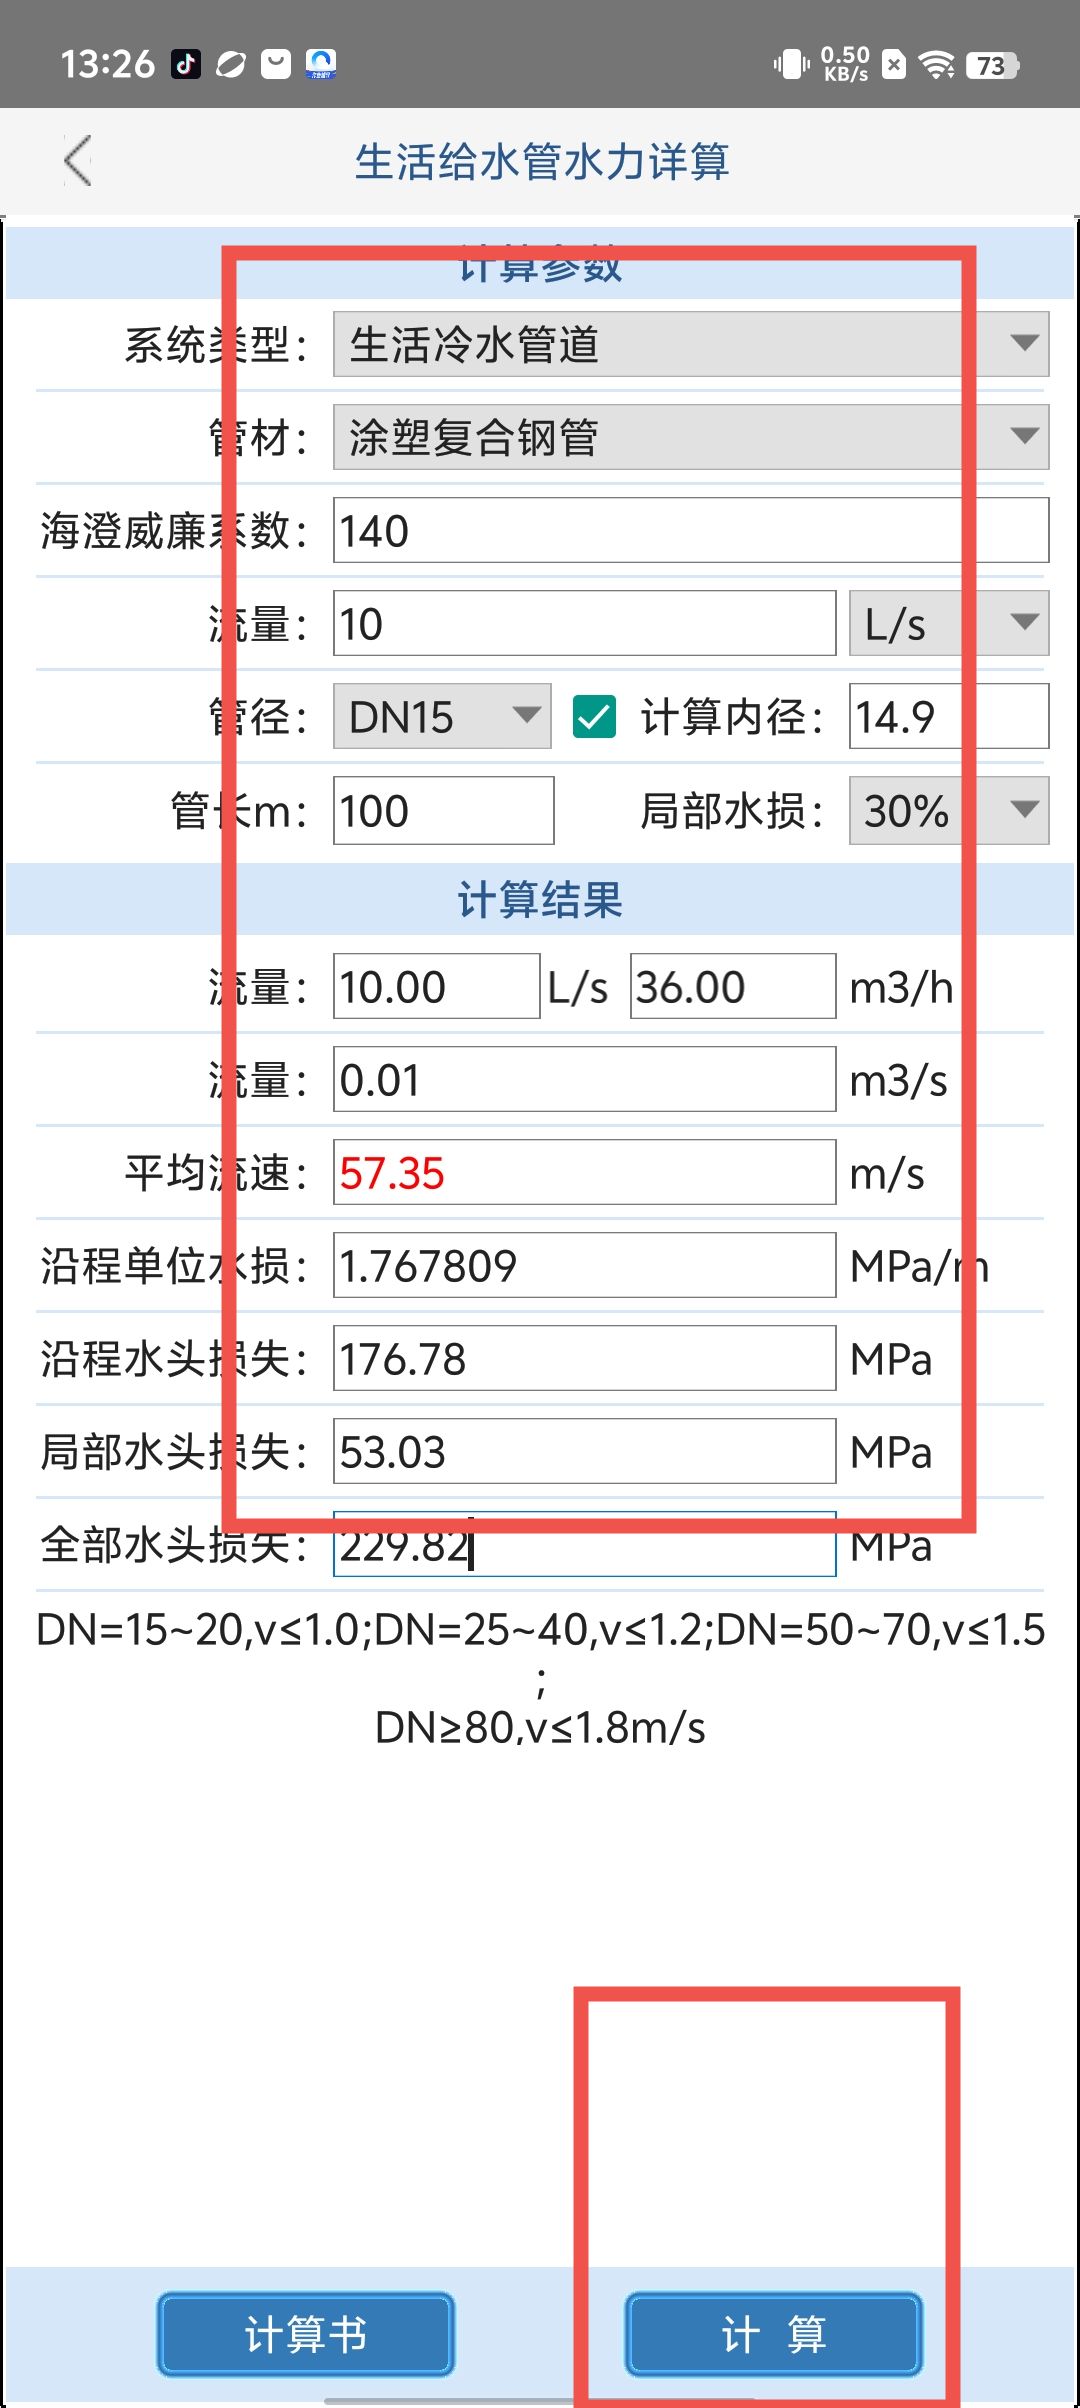This screenshot has width=1080, height=2408.
Task: Select the 平均流速 result 57.35
Action: 584,1172
